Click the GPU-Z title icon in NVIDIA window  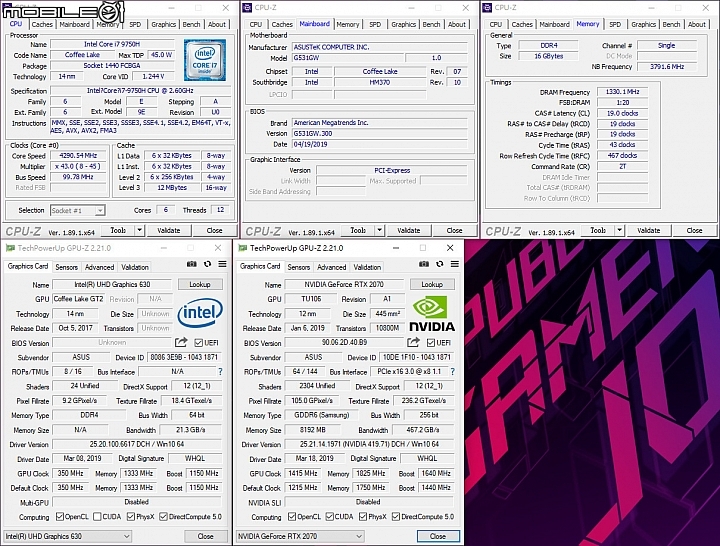pyautogui.click(x=243, y=248)
